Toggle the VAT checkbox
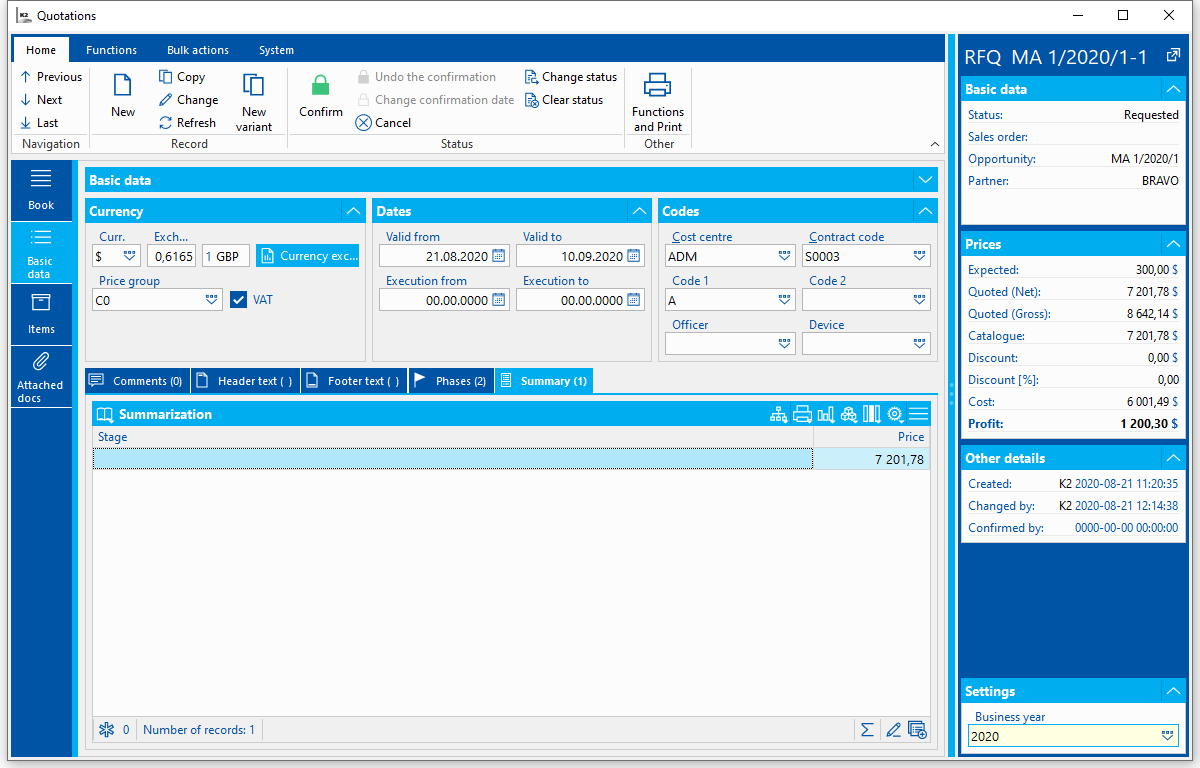The image size is (1200, 768). (238, 299)
